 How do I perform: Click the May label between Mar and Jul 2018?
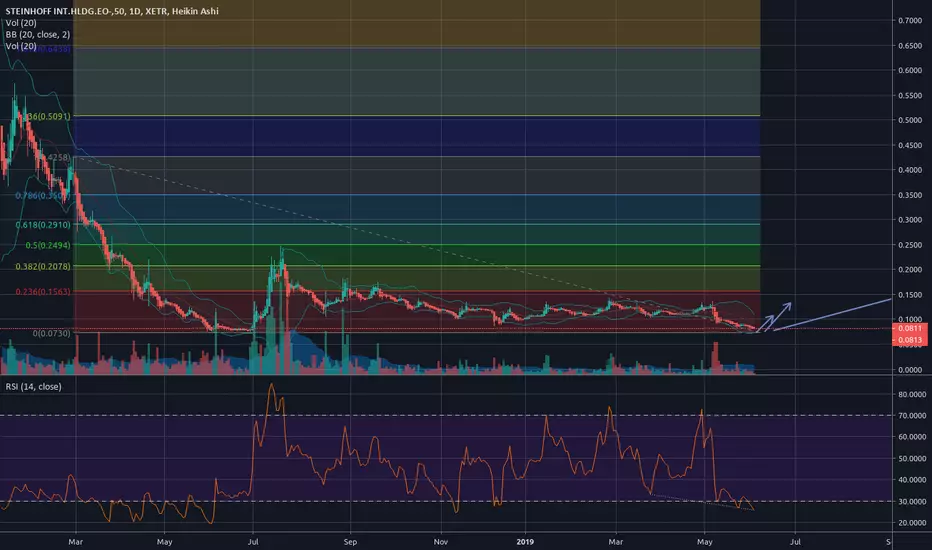pos(164,542)
